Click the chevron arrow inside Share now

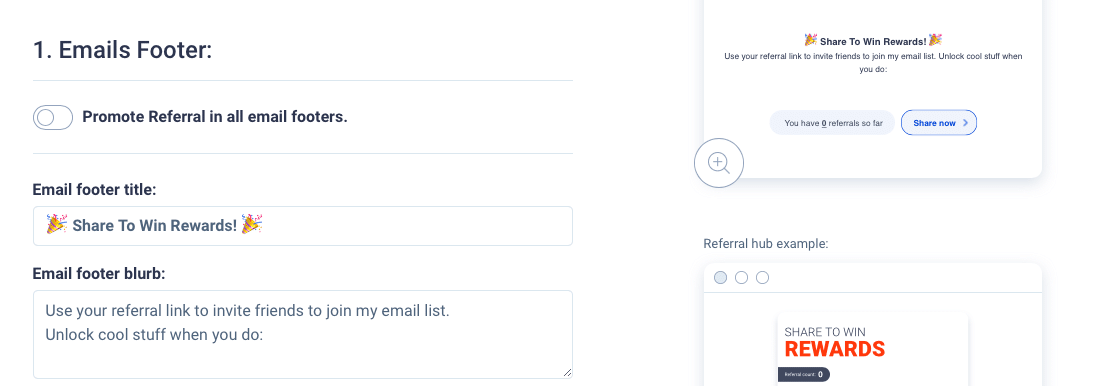pos(965,123)
